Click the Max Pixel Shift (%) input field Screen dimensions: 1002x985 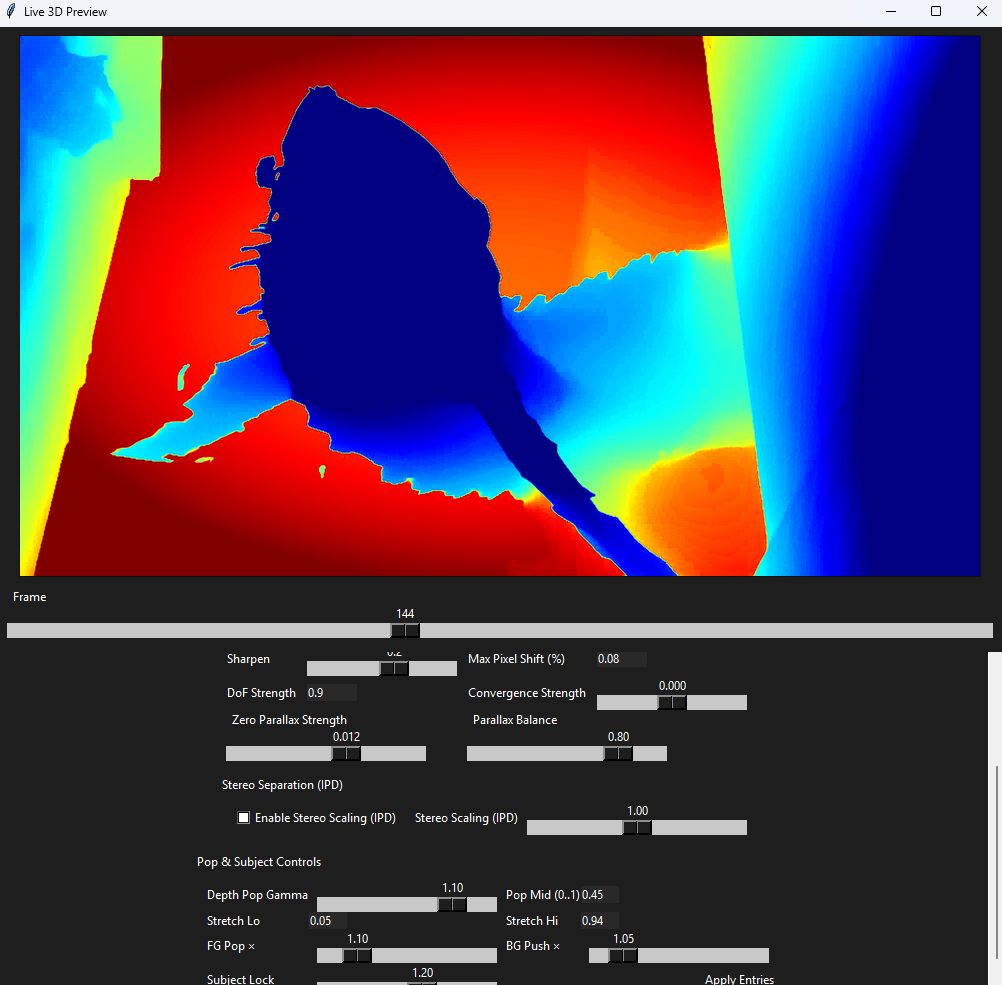620,660
